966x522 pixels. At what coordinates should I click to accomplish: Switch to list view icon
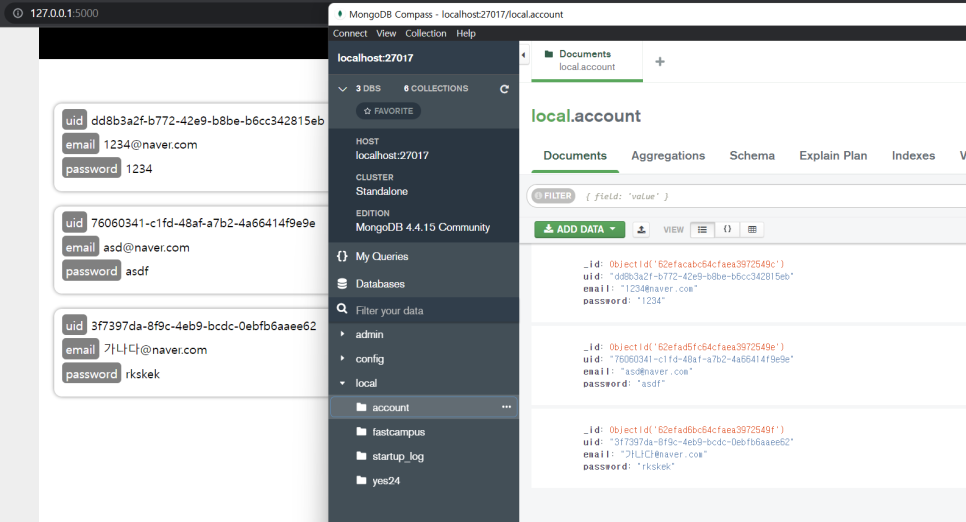[702, 229]
